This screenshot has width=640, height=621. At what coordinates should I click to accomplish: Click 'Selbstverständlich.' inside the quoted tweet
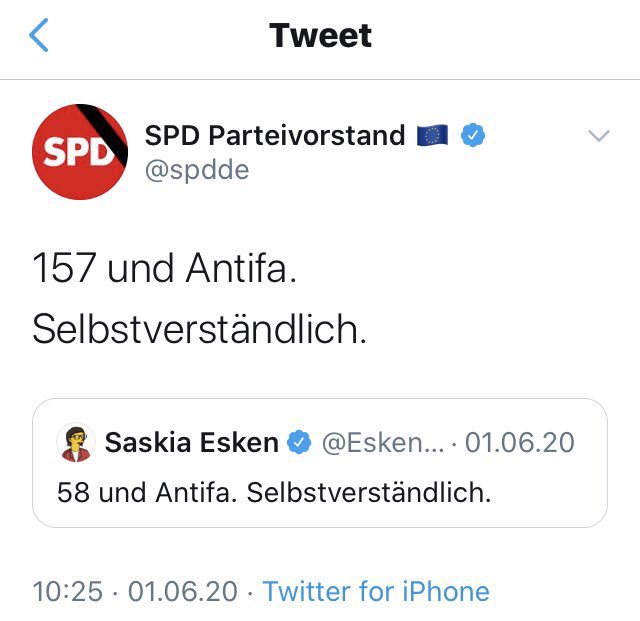368,492
